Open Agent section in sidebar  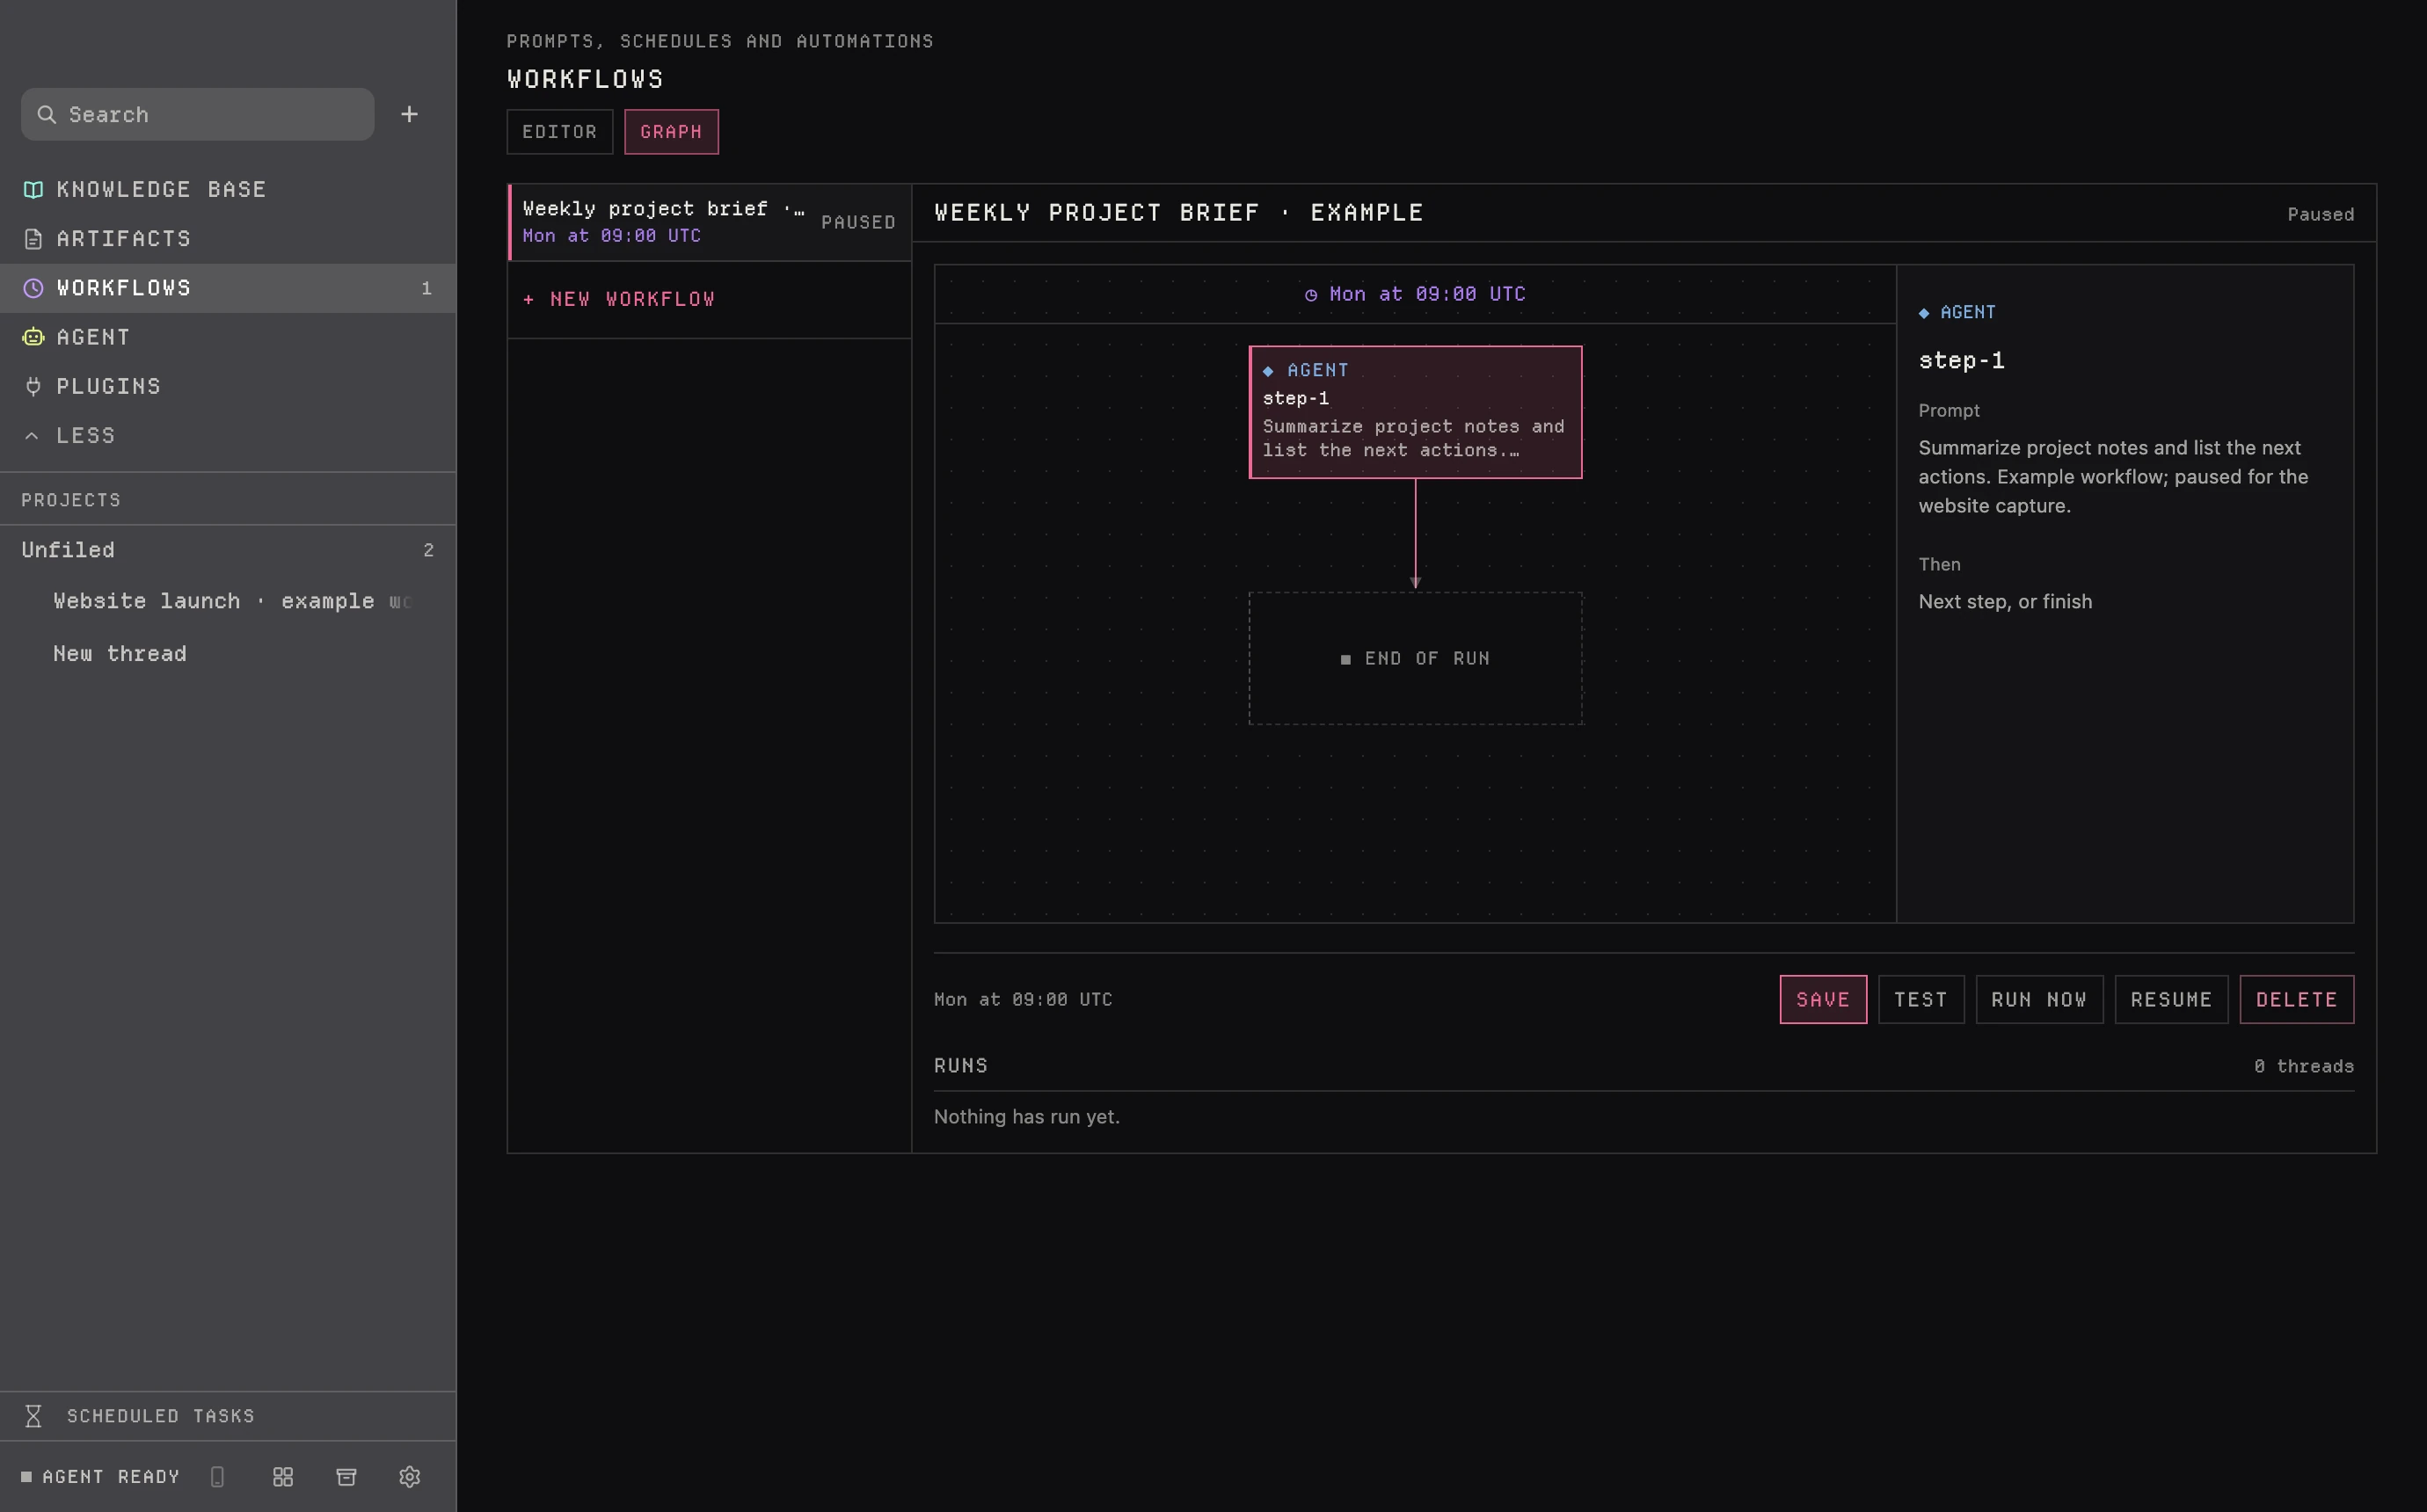pos(228,337)
